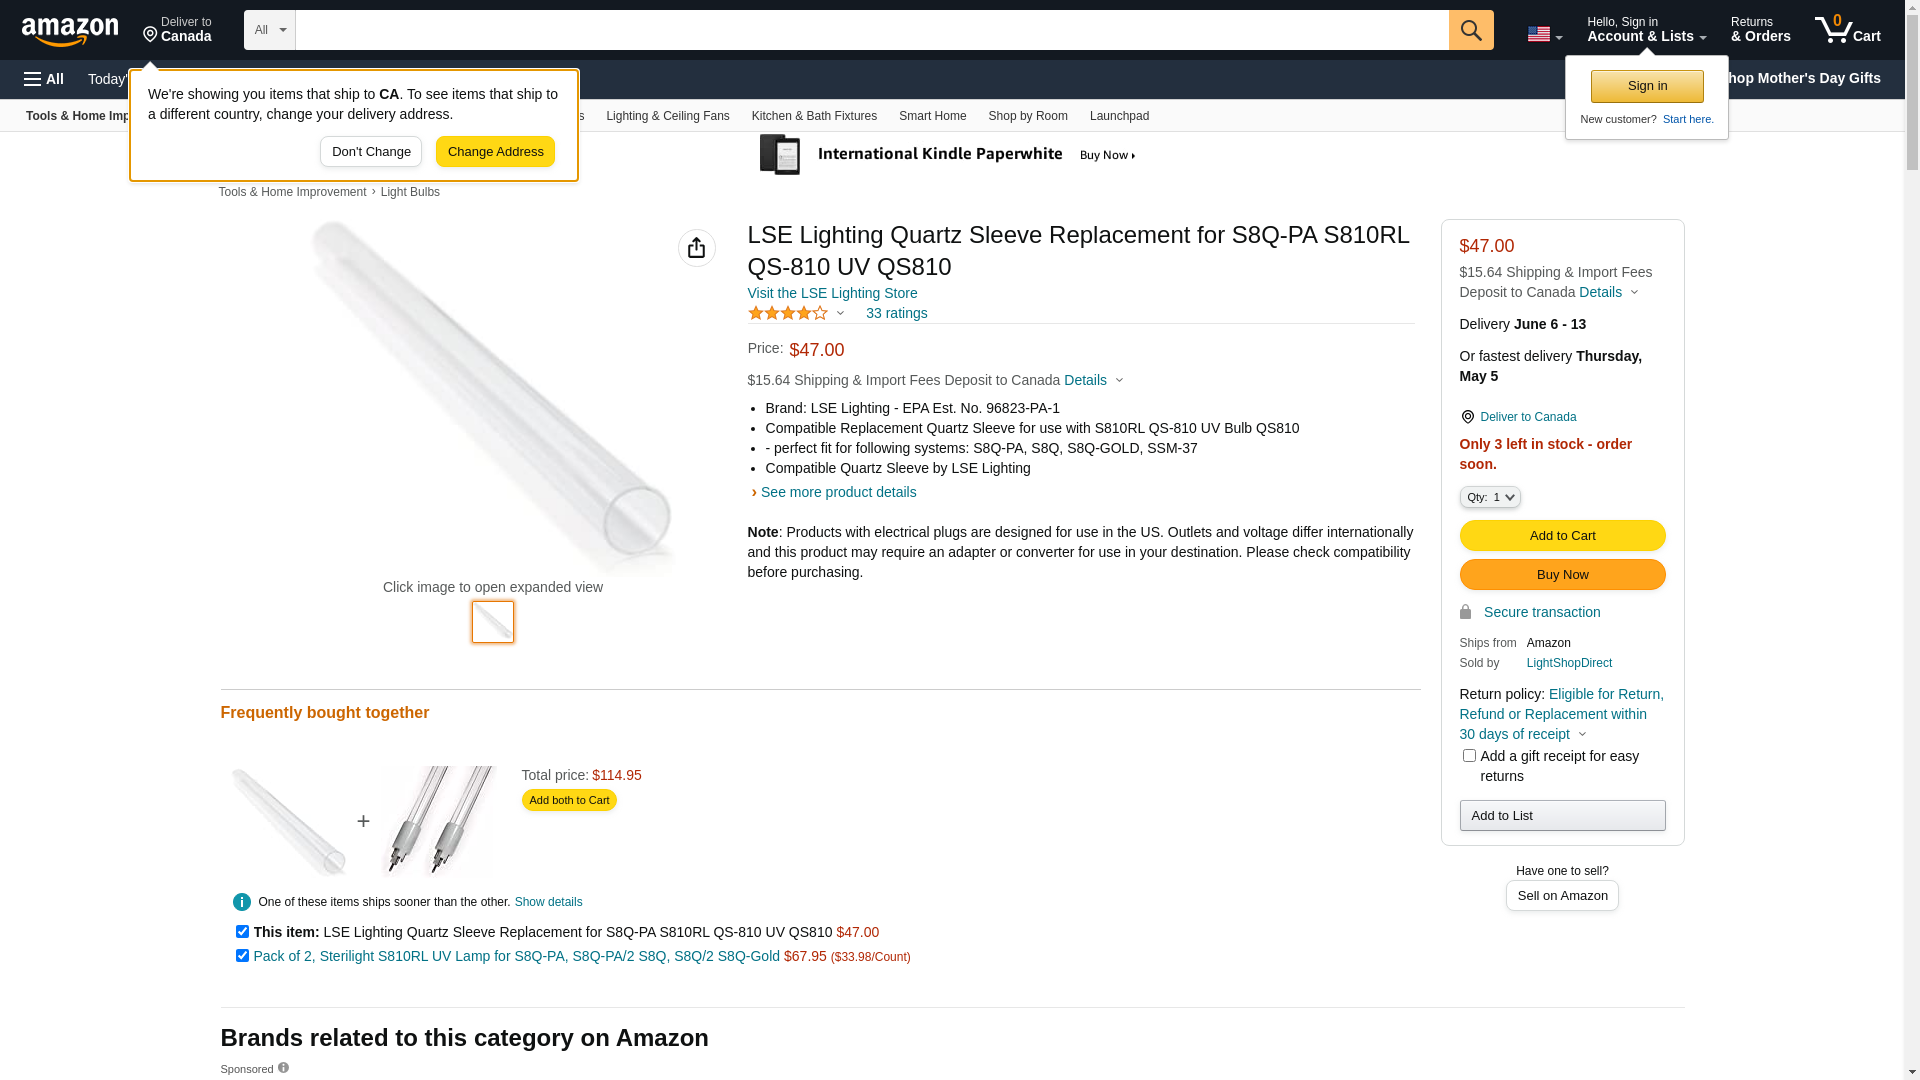Toggle the gift receipt checkbox
The height and width of the screenshot is (1080, 1920).
pyautogui.click(x=1469, y=756)
